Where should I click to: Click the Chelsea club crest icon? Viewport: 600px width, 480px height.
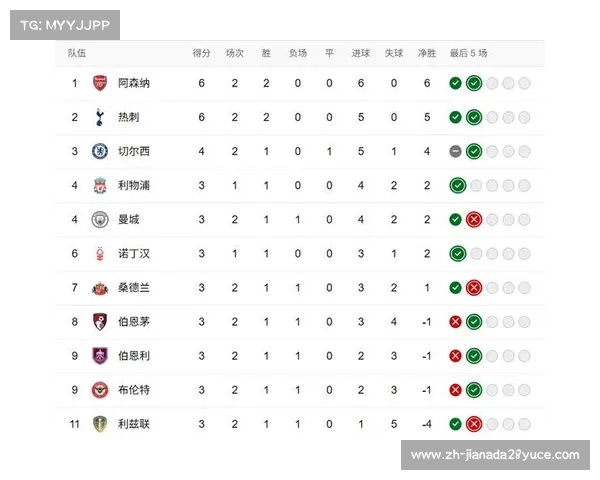(99, 151)
